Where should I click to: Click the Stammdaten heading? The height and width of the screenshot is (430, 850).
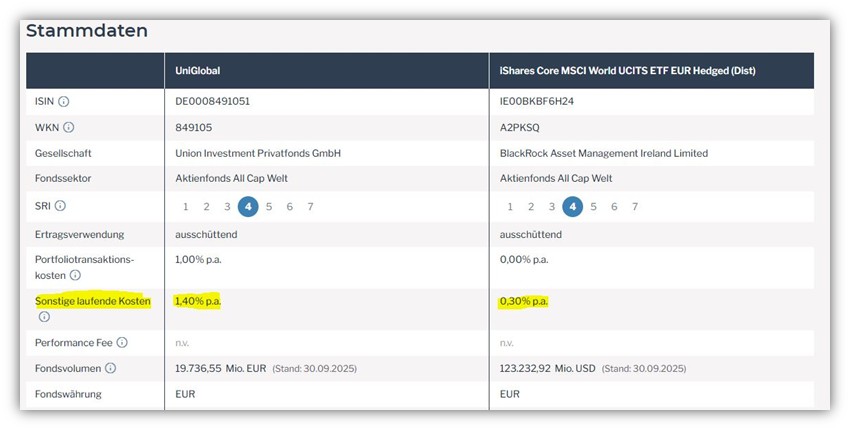tap(87, 31)
